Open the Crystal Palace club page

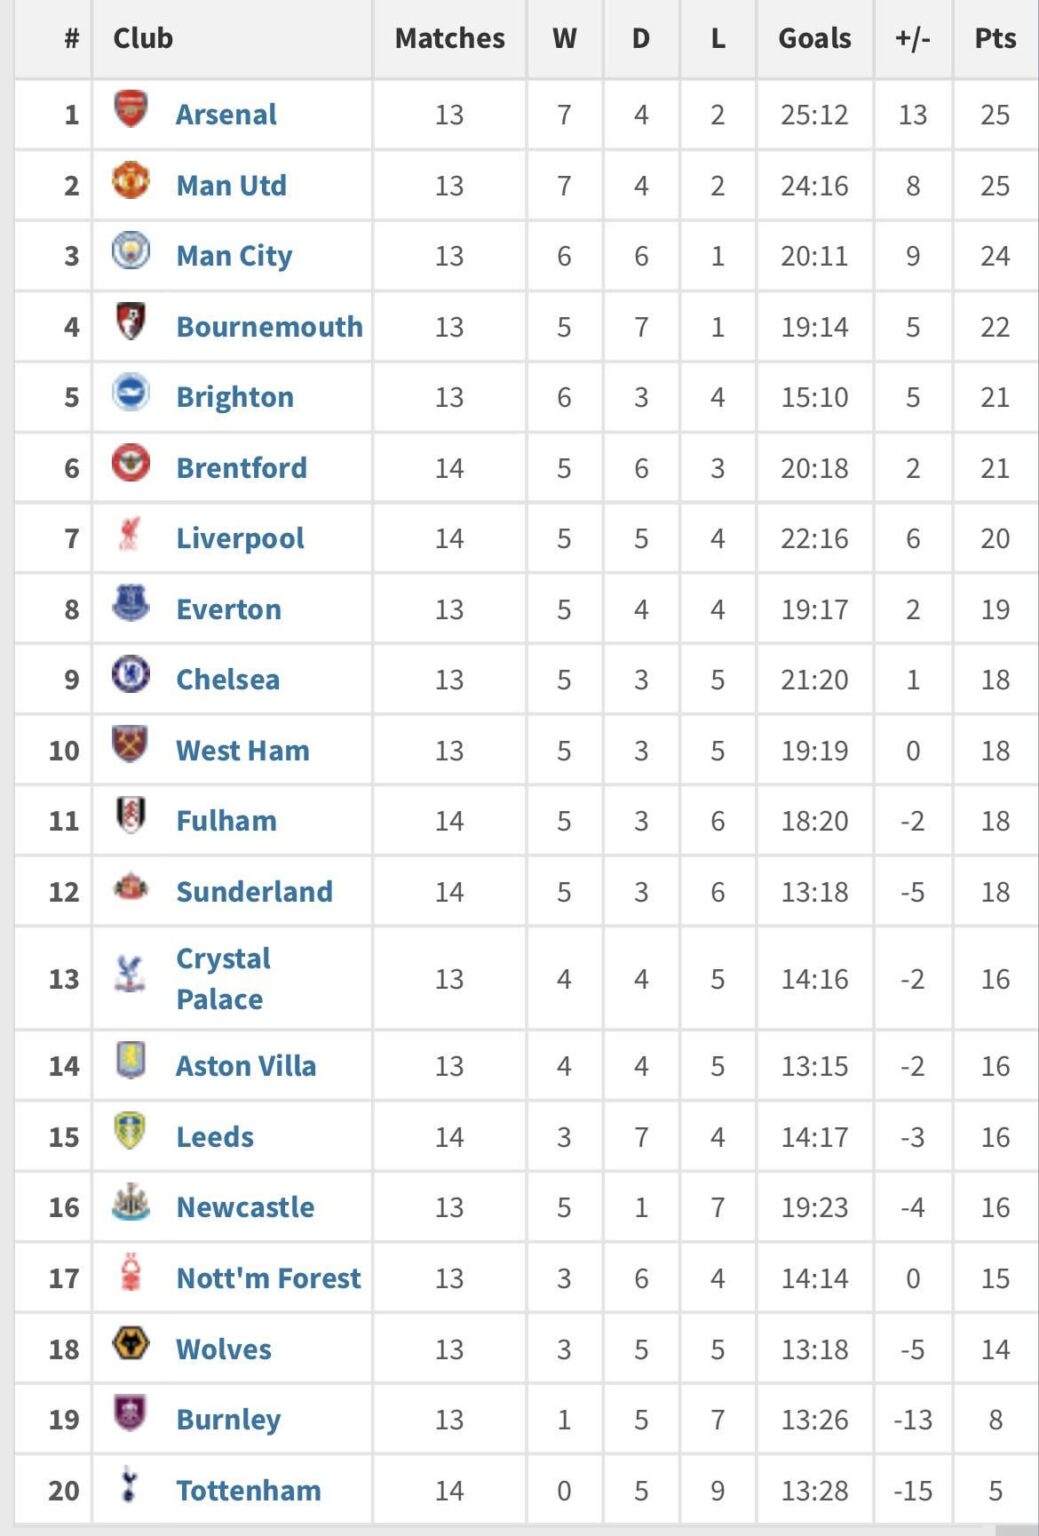click(x=221, y=977)
